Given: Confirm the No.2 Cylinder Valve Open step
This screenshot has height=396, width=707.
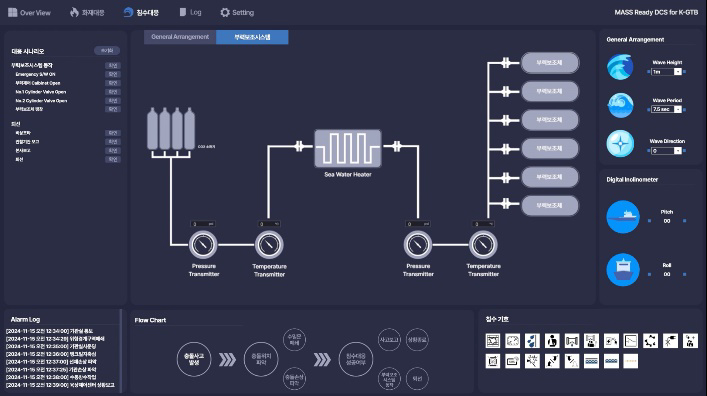Looking at the screenshot, I should [x=113, y=101].
